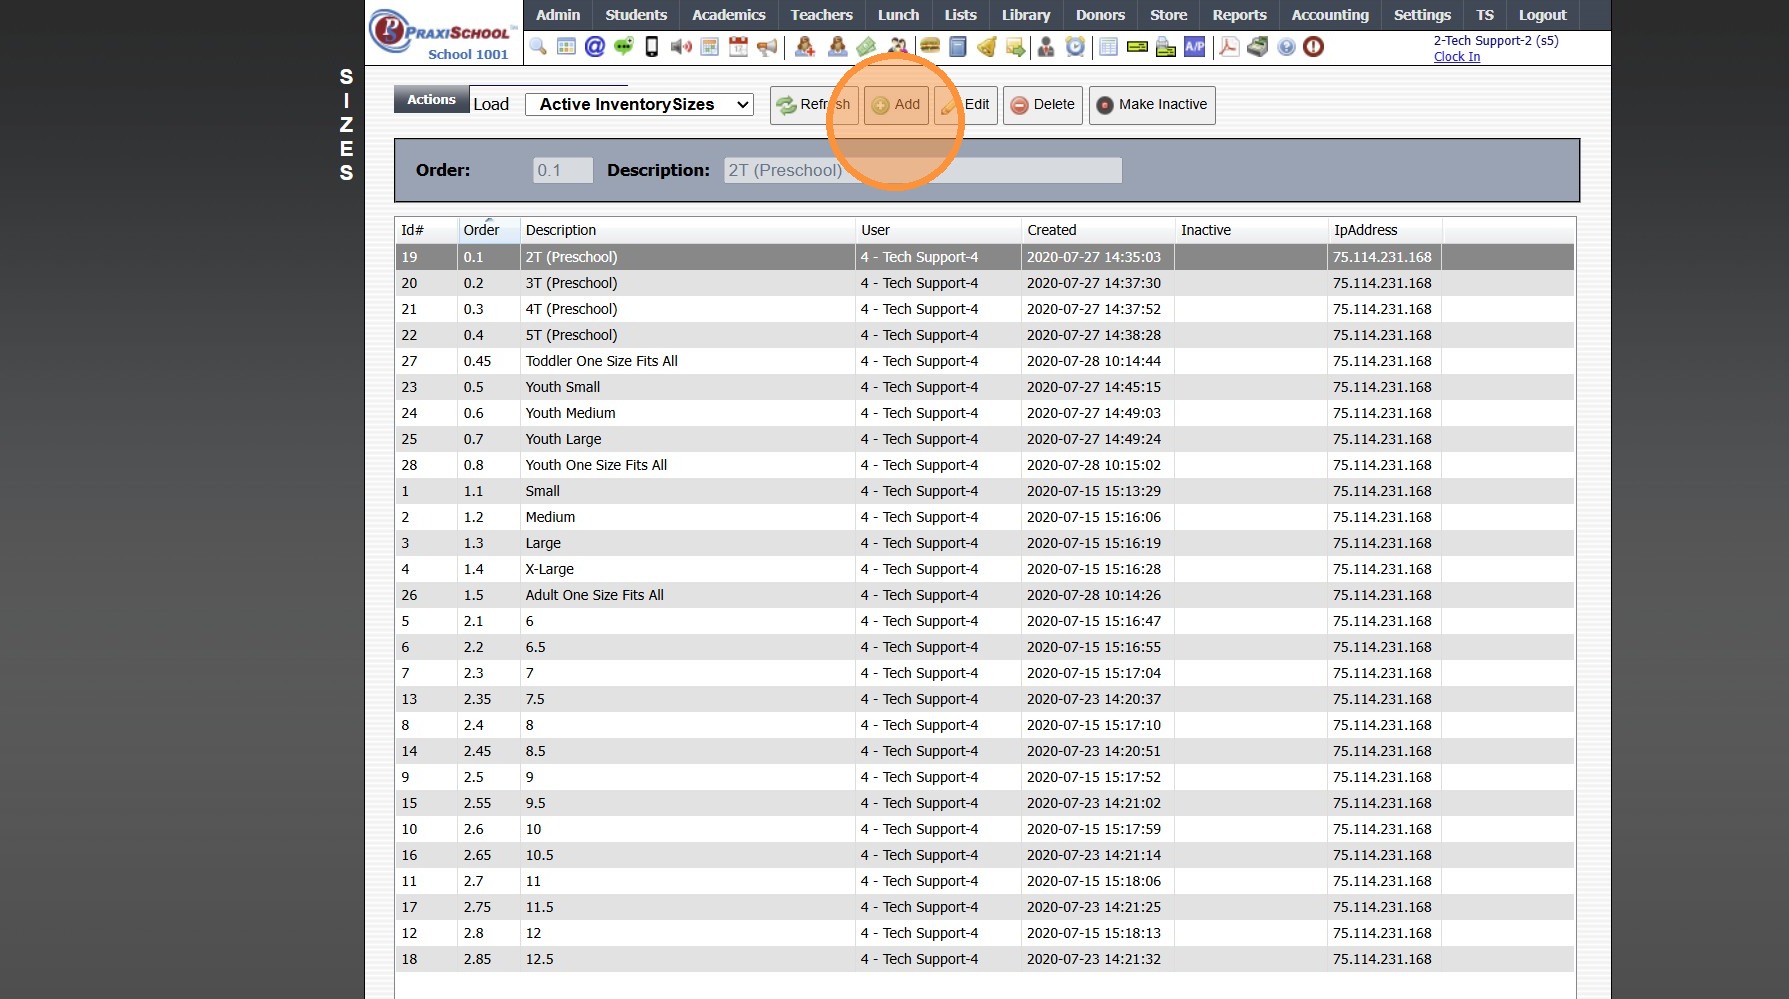Click the magnifying glass search icon
The image size is (1789, 999).
(538, 47)
